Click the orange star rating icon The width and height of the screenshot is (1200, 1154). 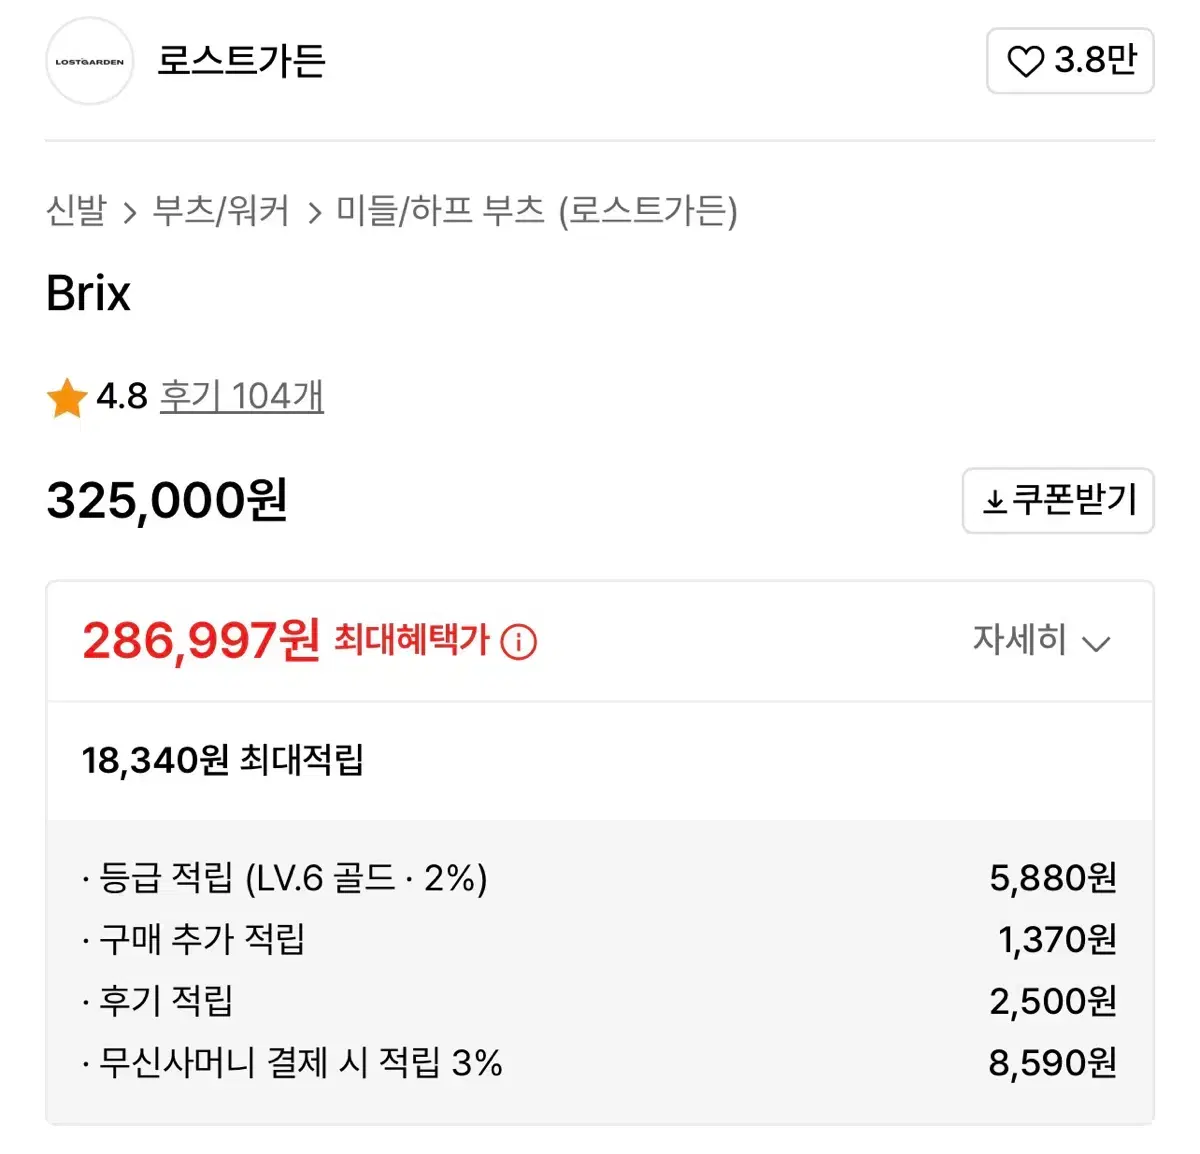[67, 398]
